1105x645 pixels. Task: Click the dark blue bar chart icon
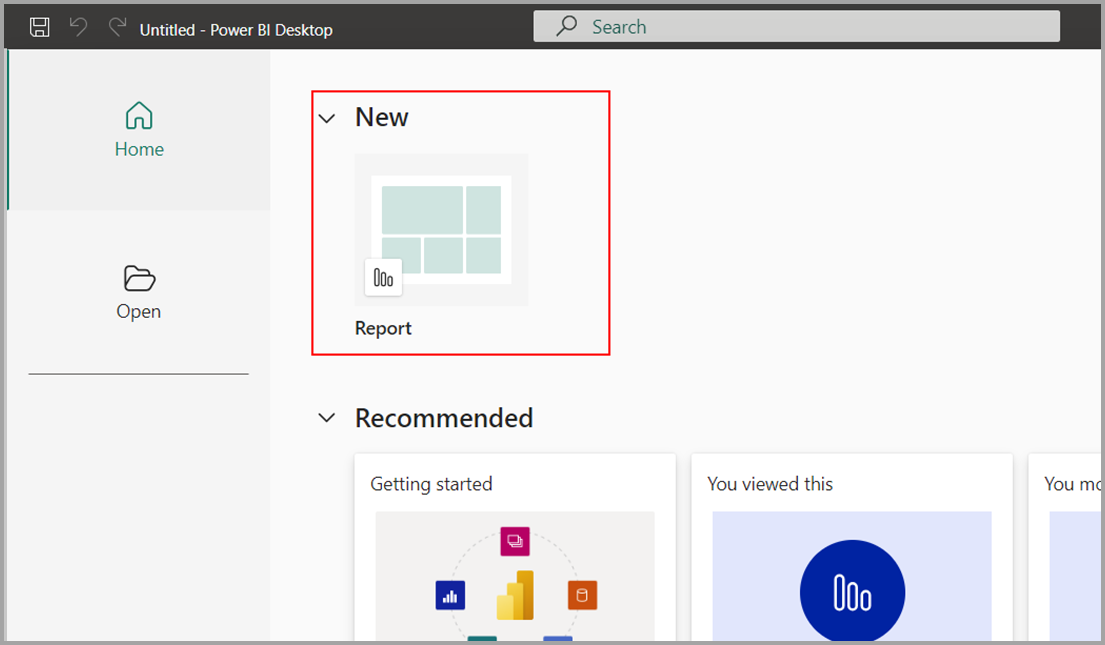(x=450, y=596)
